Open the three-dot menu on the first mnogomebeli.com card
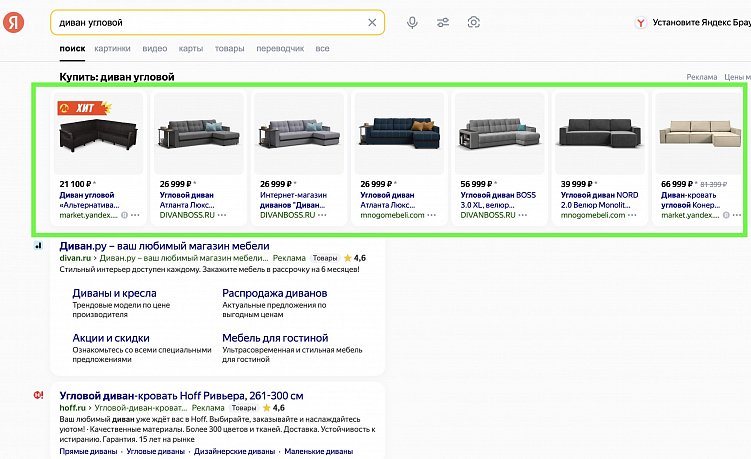Screen dimensions: 751x459 point(432,215)
